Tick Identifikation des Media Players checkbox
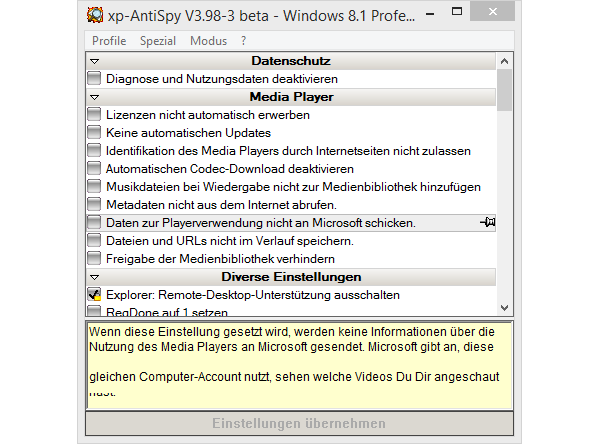The height and width of the screenshot is (444, 600). point(94,150)
